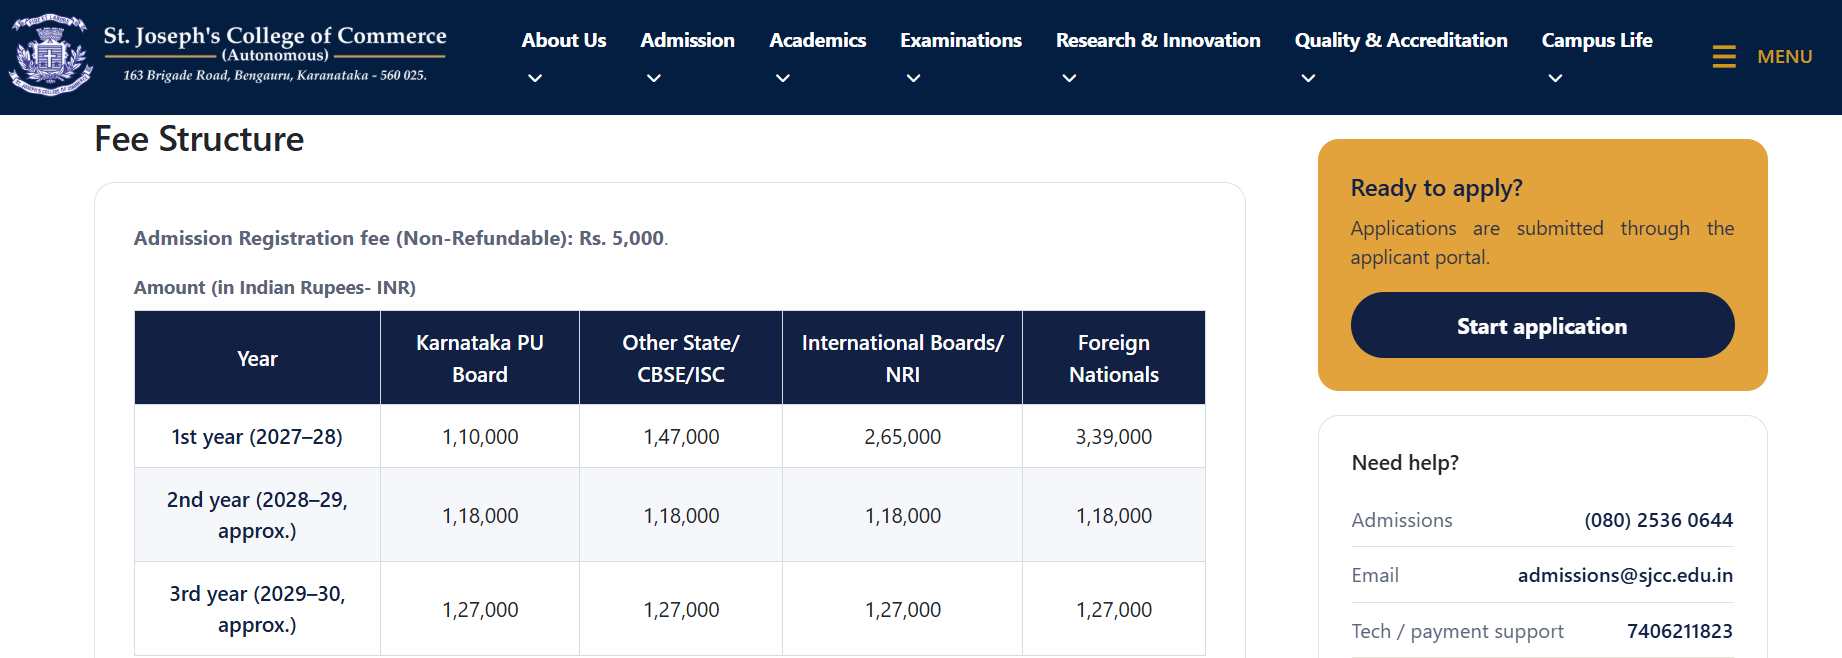The image size is (1842, 658).
Task: Expand the chevron under Examinations
Action: (914, 78)
